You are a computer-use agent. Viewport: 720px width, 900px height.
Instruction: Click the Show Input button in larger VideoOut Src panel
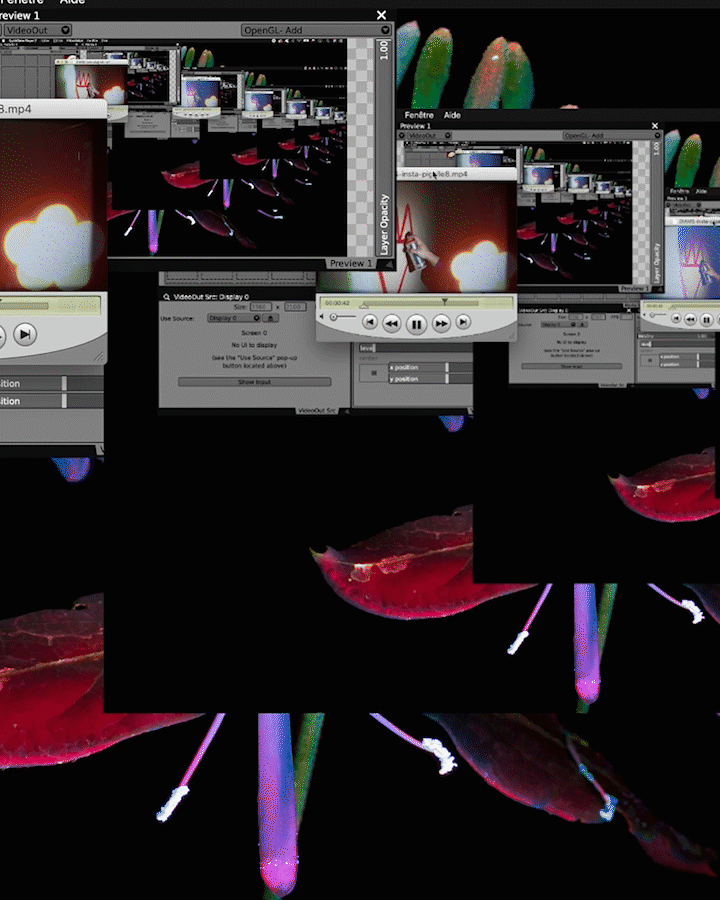pyautogui.click(x=254, y=382)
